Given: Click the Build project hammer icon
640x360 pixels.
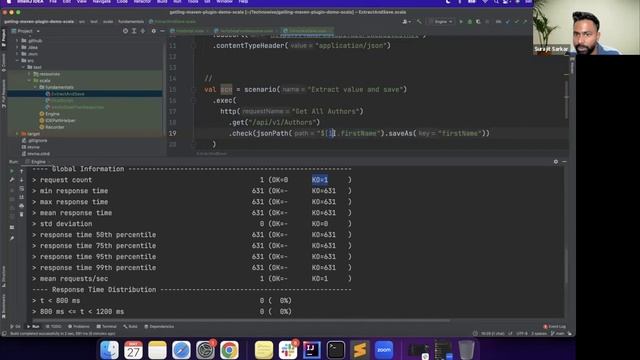Looking at the screenshot, I should click(419, 22).
